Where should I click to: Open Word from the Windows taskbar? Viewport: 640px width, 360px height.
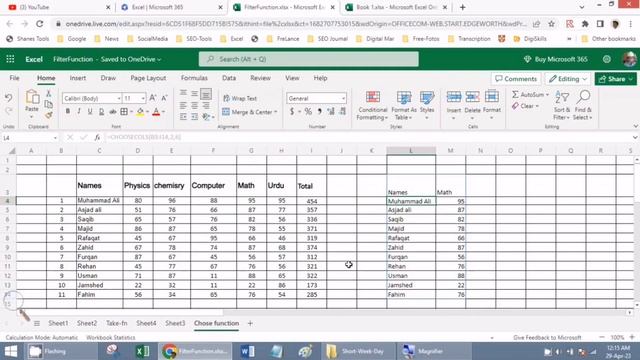247,351
